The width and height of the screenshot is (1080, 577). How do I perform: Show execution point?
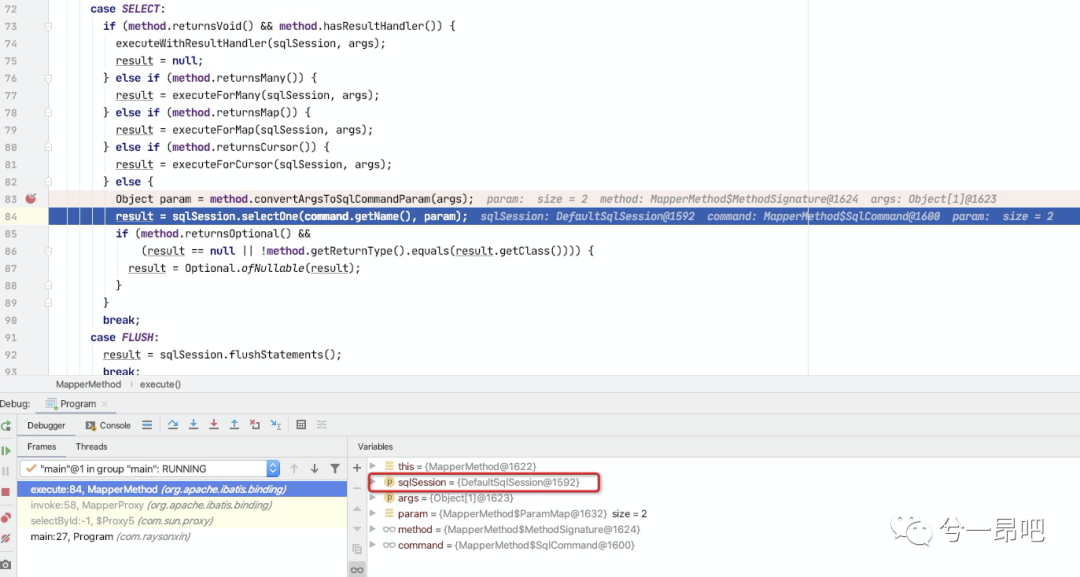(x=147, y=425)
